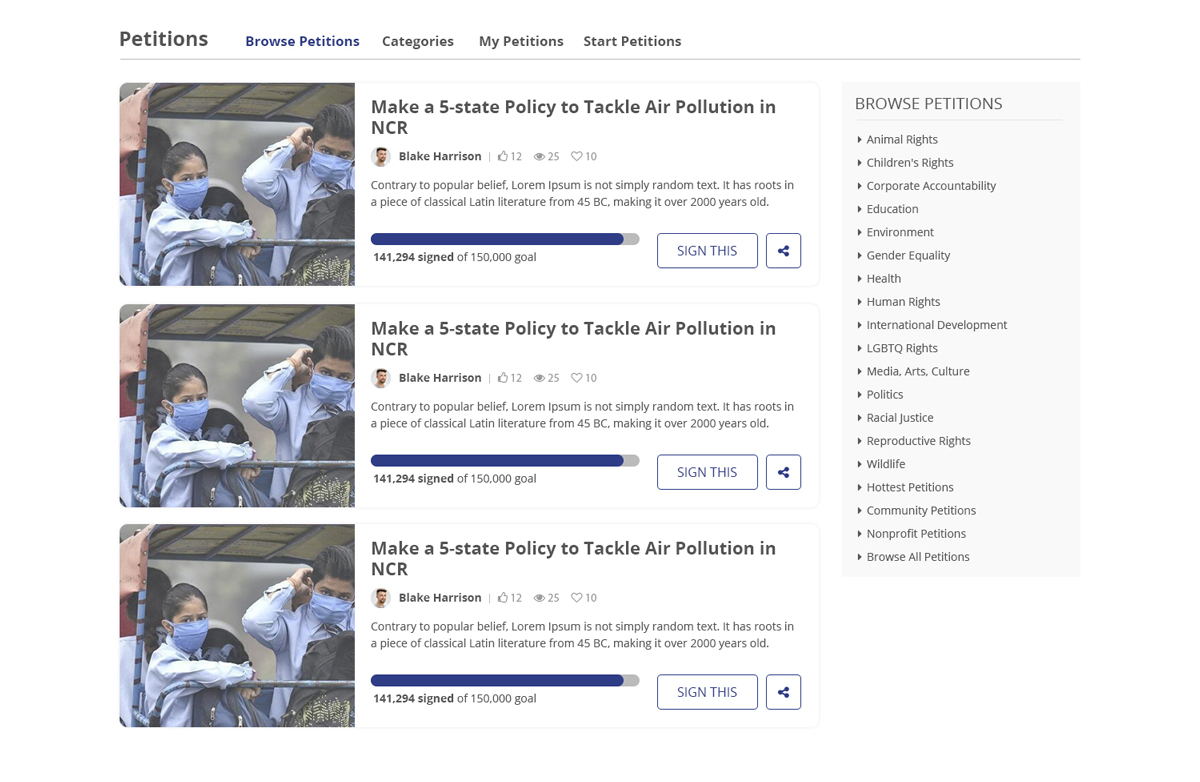Click eye views icon on second petition
1200x782 pixels.
[539, 378]
